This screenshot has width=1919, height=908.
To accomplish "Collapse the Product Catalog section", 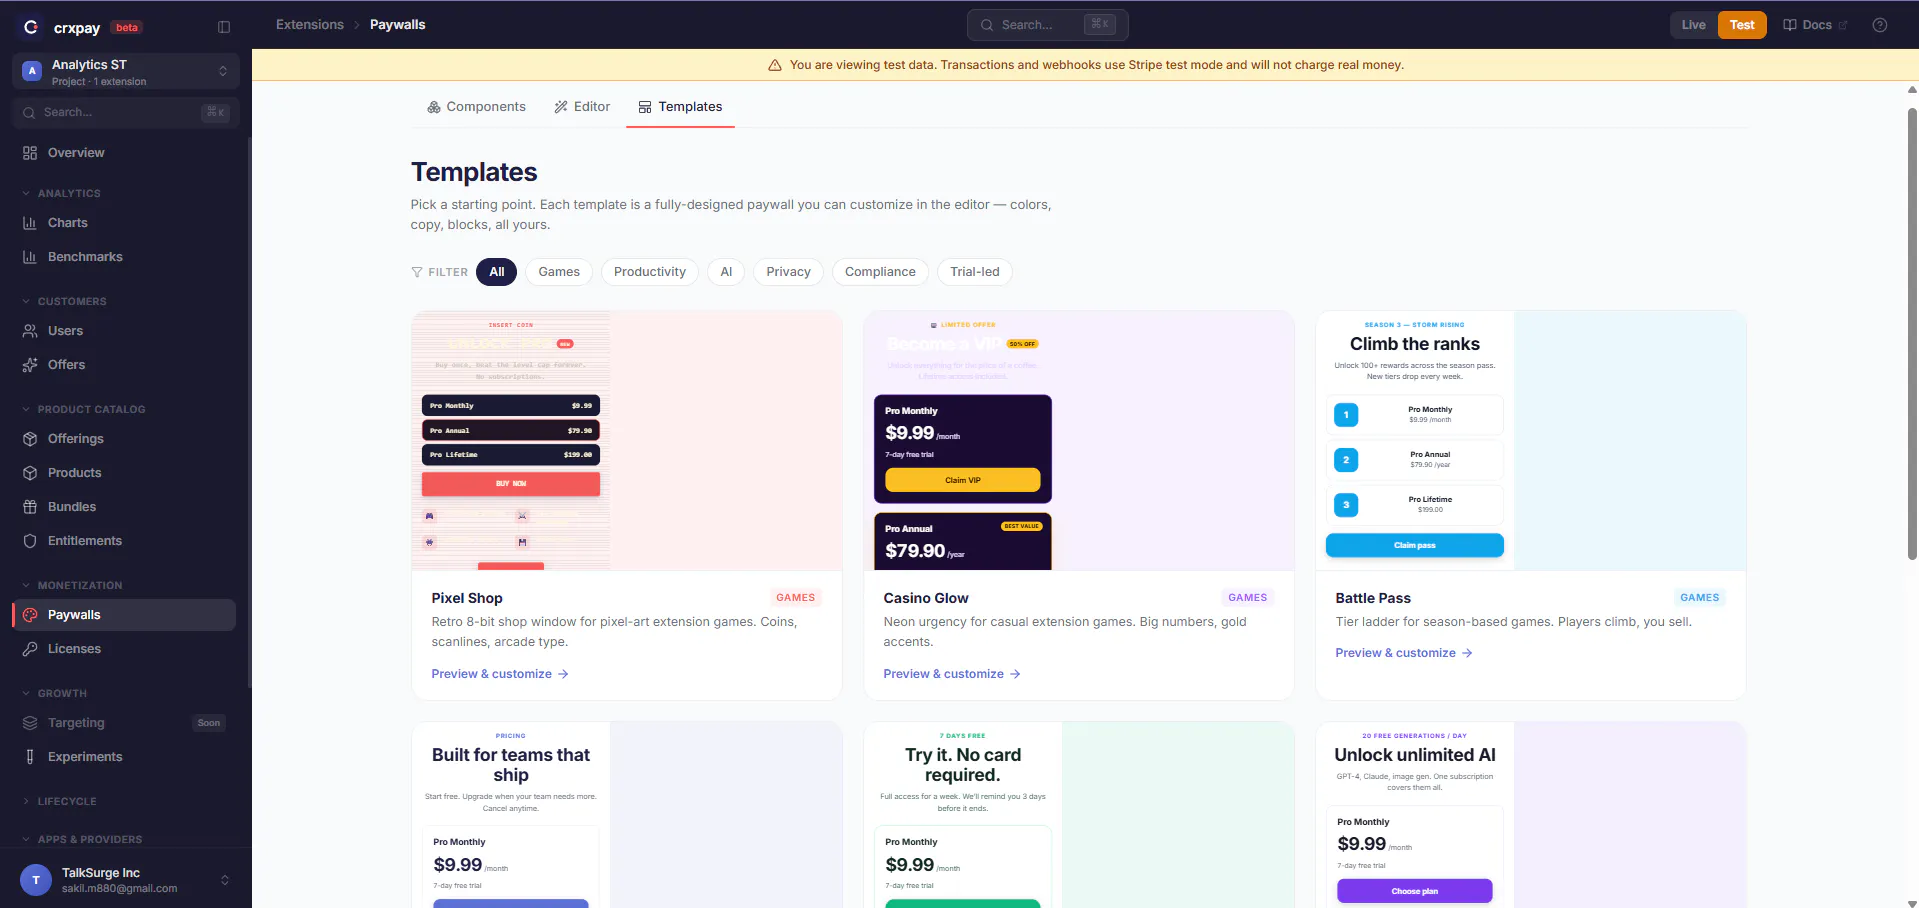I will 84,409.
